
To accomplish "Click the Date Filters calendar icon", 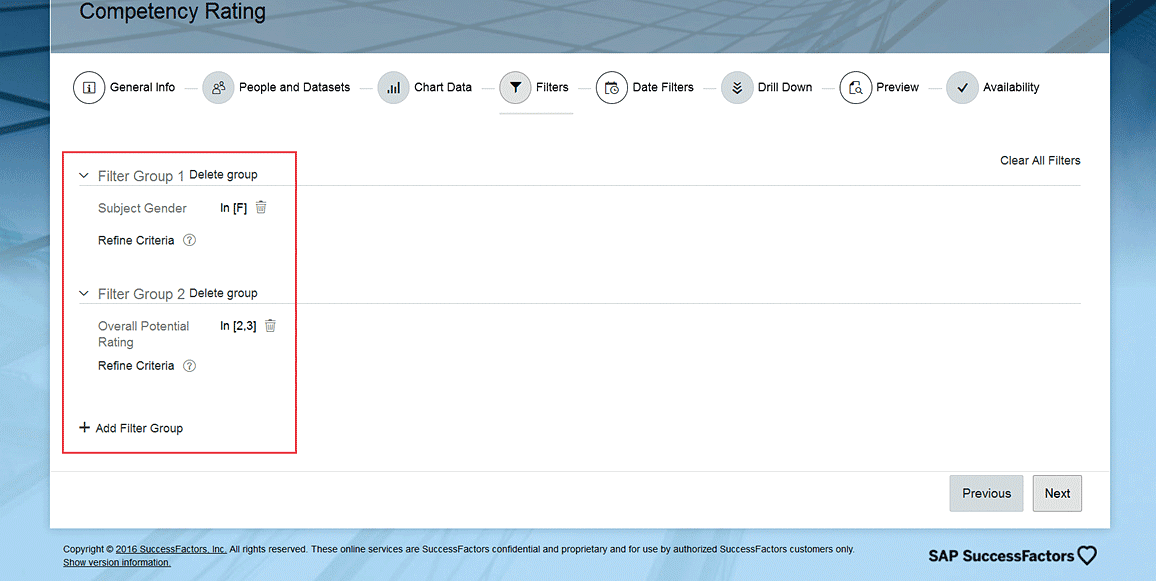I will coord(612,88).
